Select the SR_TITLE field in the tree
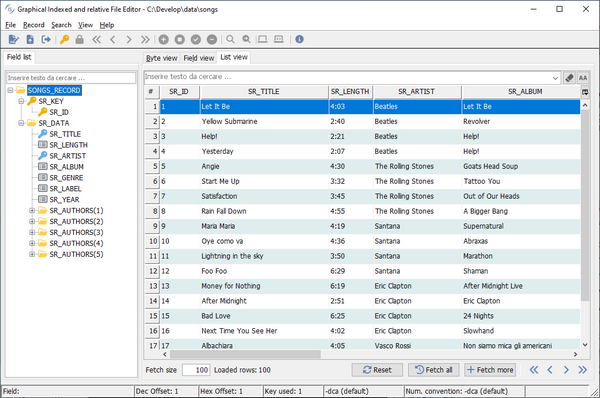This screenshot has height=398, width=600. (x=65, y=134)
